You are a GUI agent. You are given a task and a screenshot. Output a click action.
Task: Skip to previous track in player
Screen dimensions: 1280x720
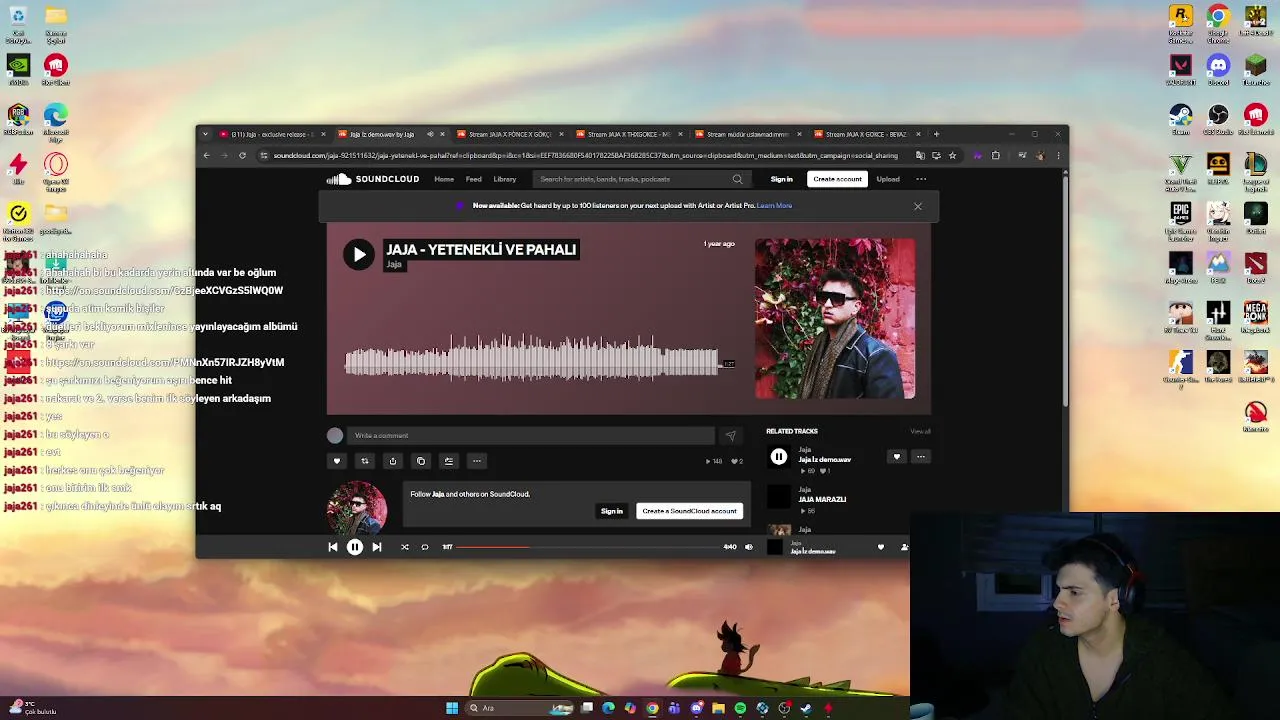pos(333,547)
